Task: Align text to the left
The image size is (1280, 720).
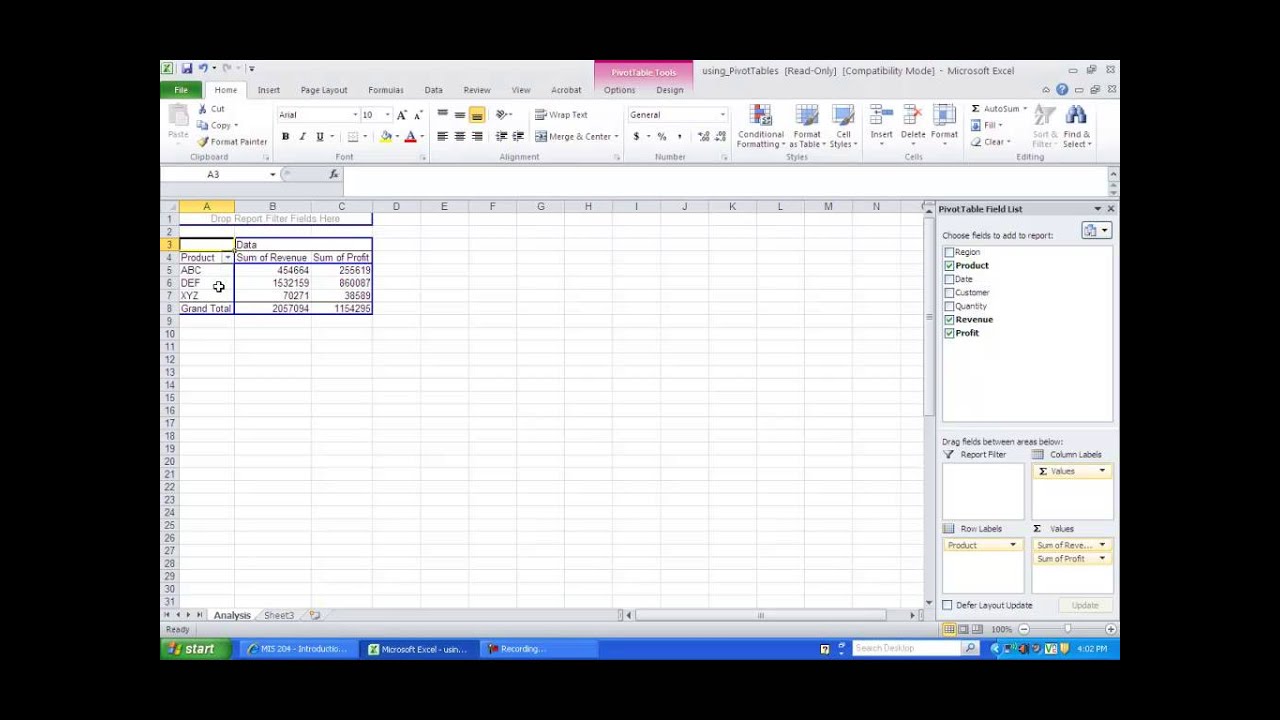Action: pos(442,136)
